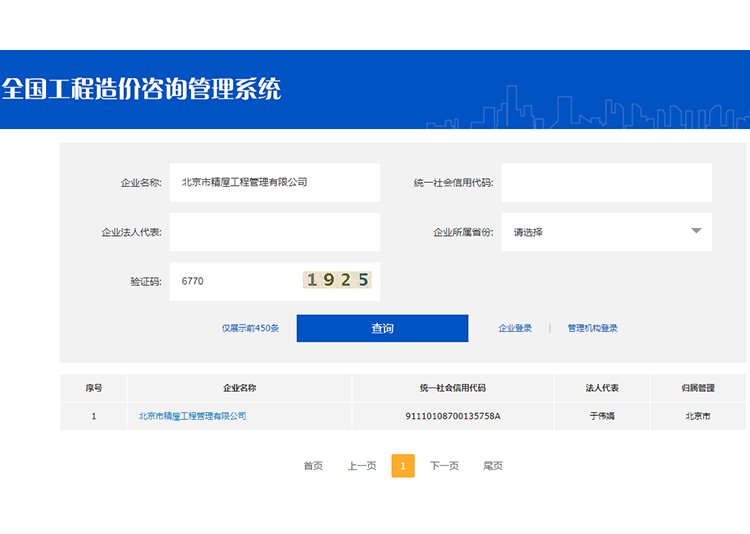
Task: Go to 上一页 in pagination
Action: pos(362,466)
